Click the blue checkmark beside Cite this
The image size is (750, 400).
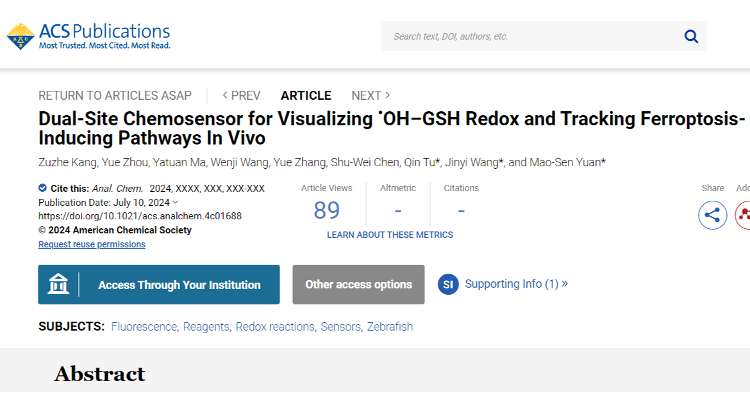coord(43,188)
